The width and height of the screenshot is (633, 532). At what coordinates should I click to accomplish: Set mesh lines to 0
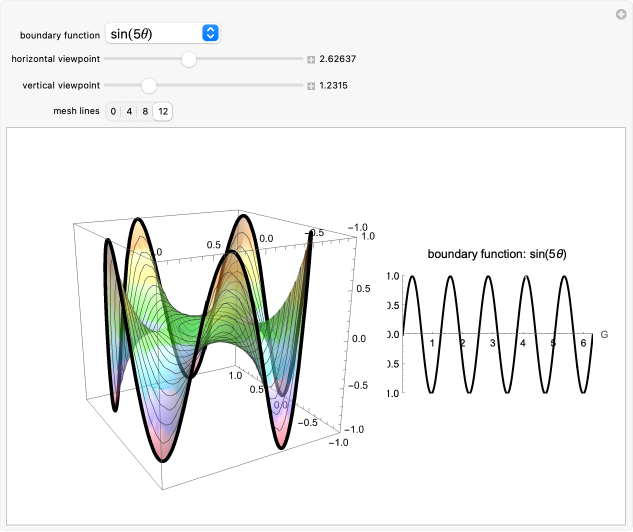113,111
